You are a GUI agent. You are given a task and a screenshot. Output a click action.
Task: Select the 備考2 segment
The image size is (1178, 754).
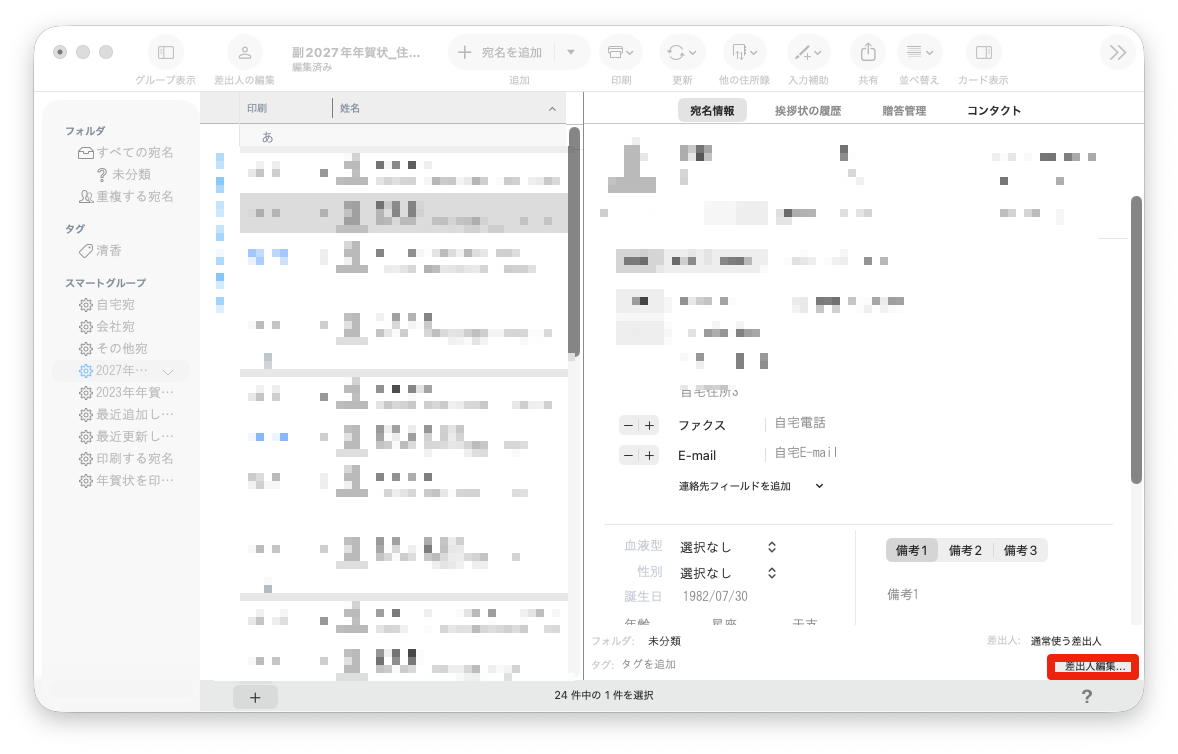coord(965,550)
